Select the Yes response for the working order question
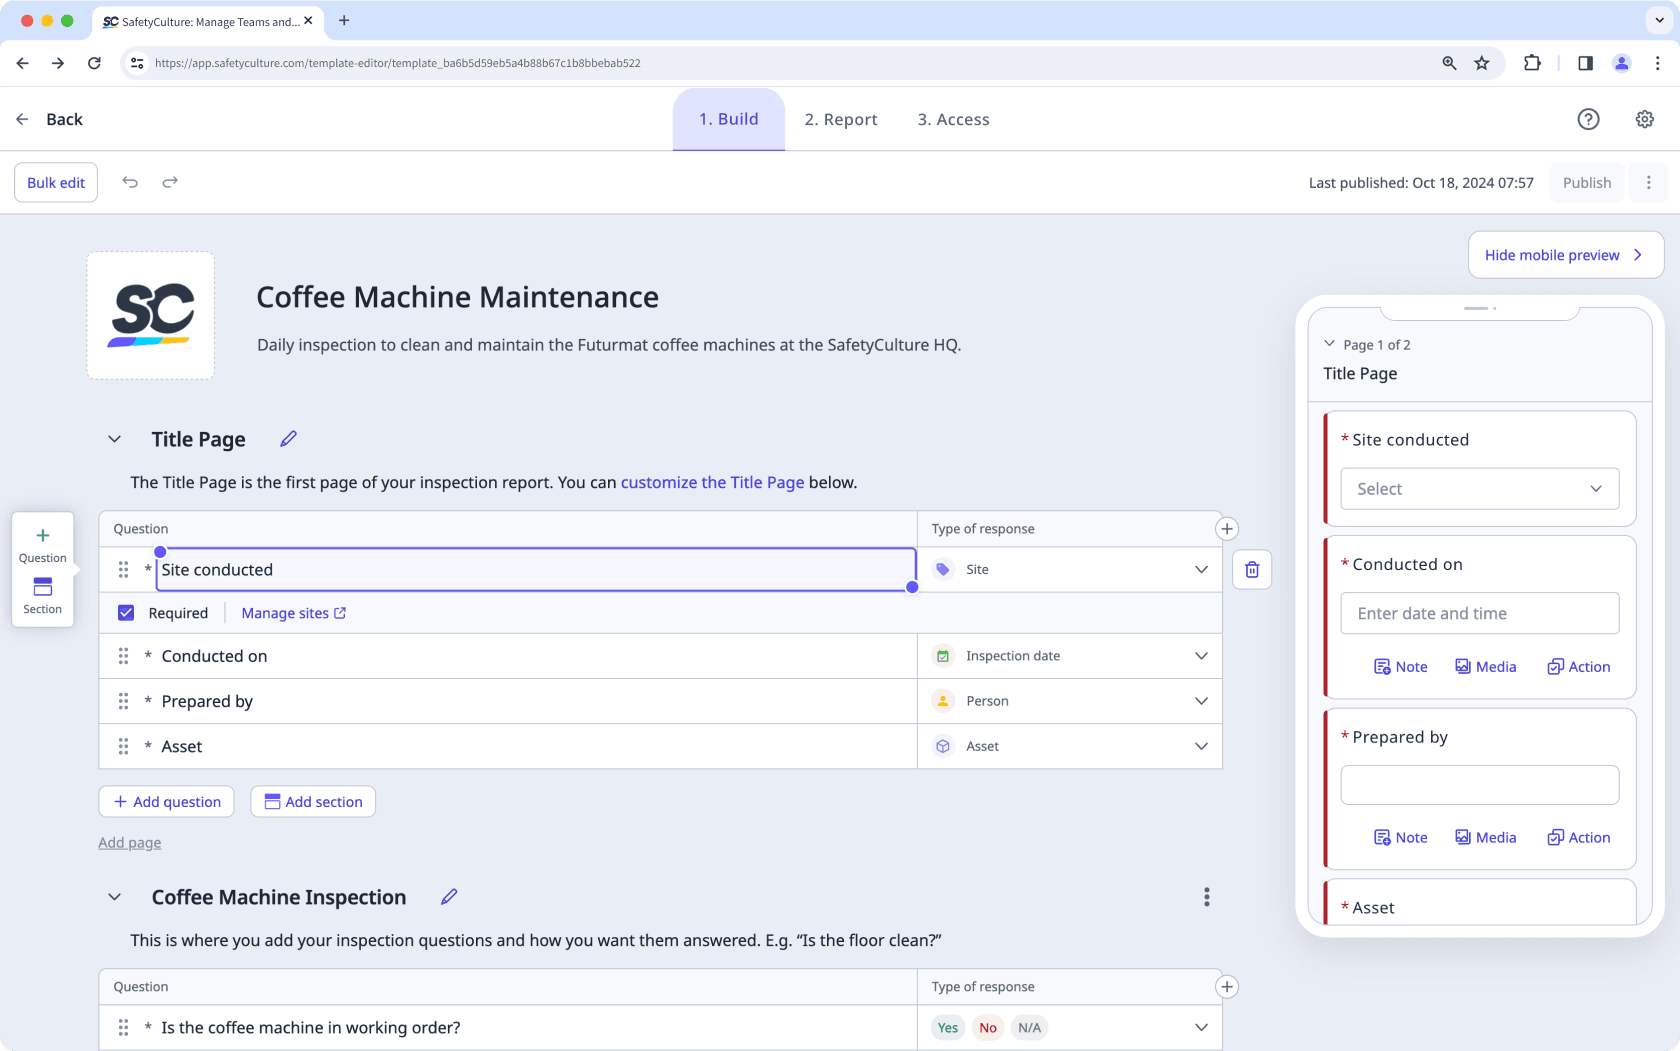Image resolution: width=1680 pixels, height=1051 pixels. tap(946, 1027)
